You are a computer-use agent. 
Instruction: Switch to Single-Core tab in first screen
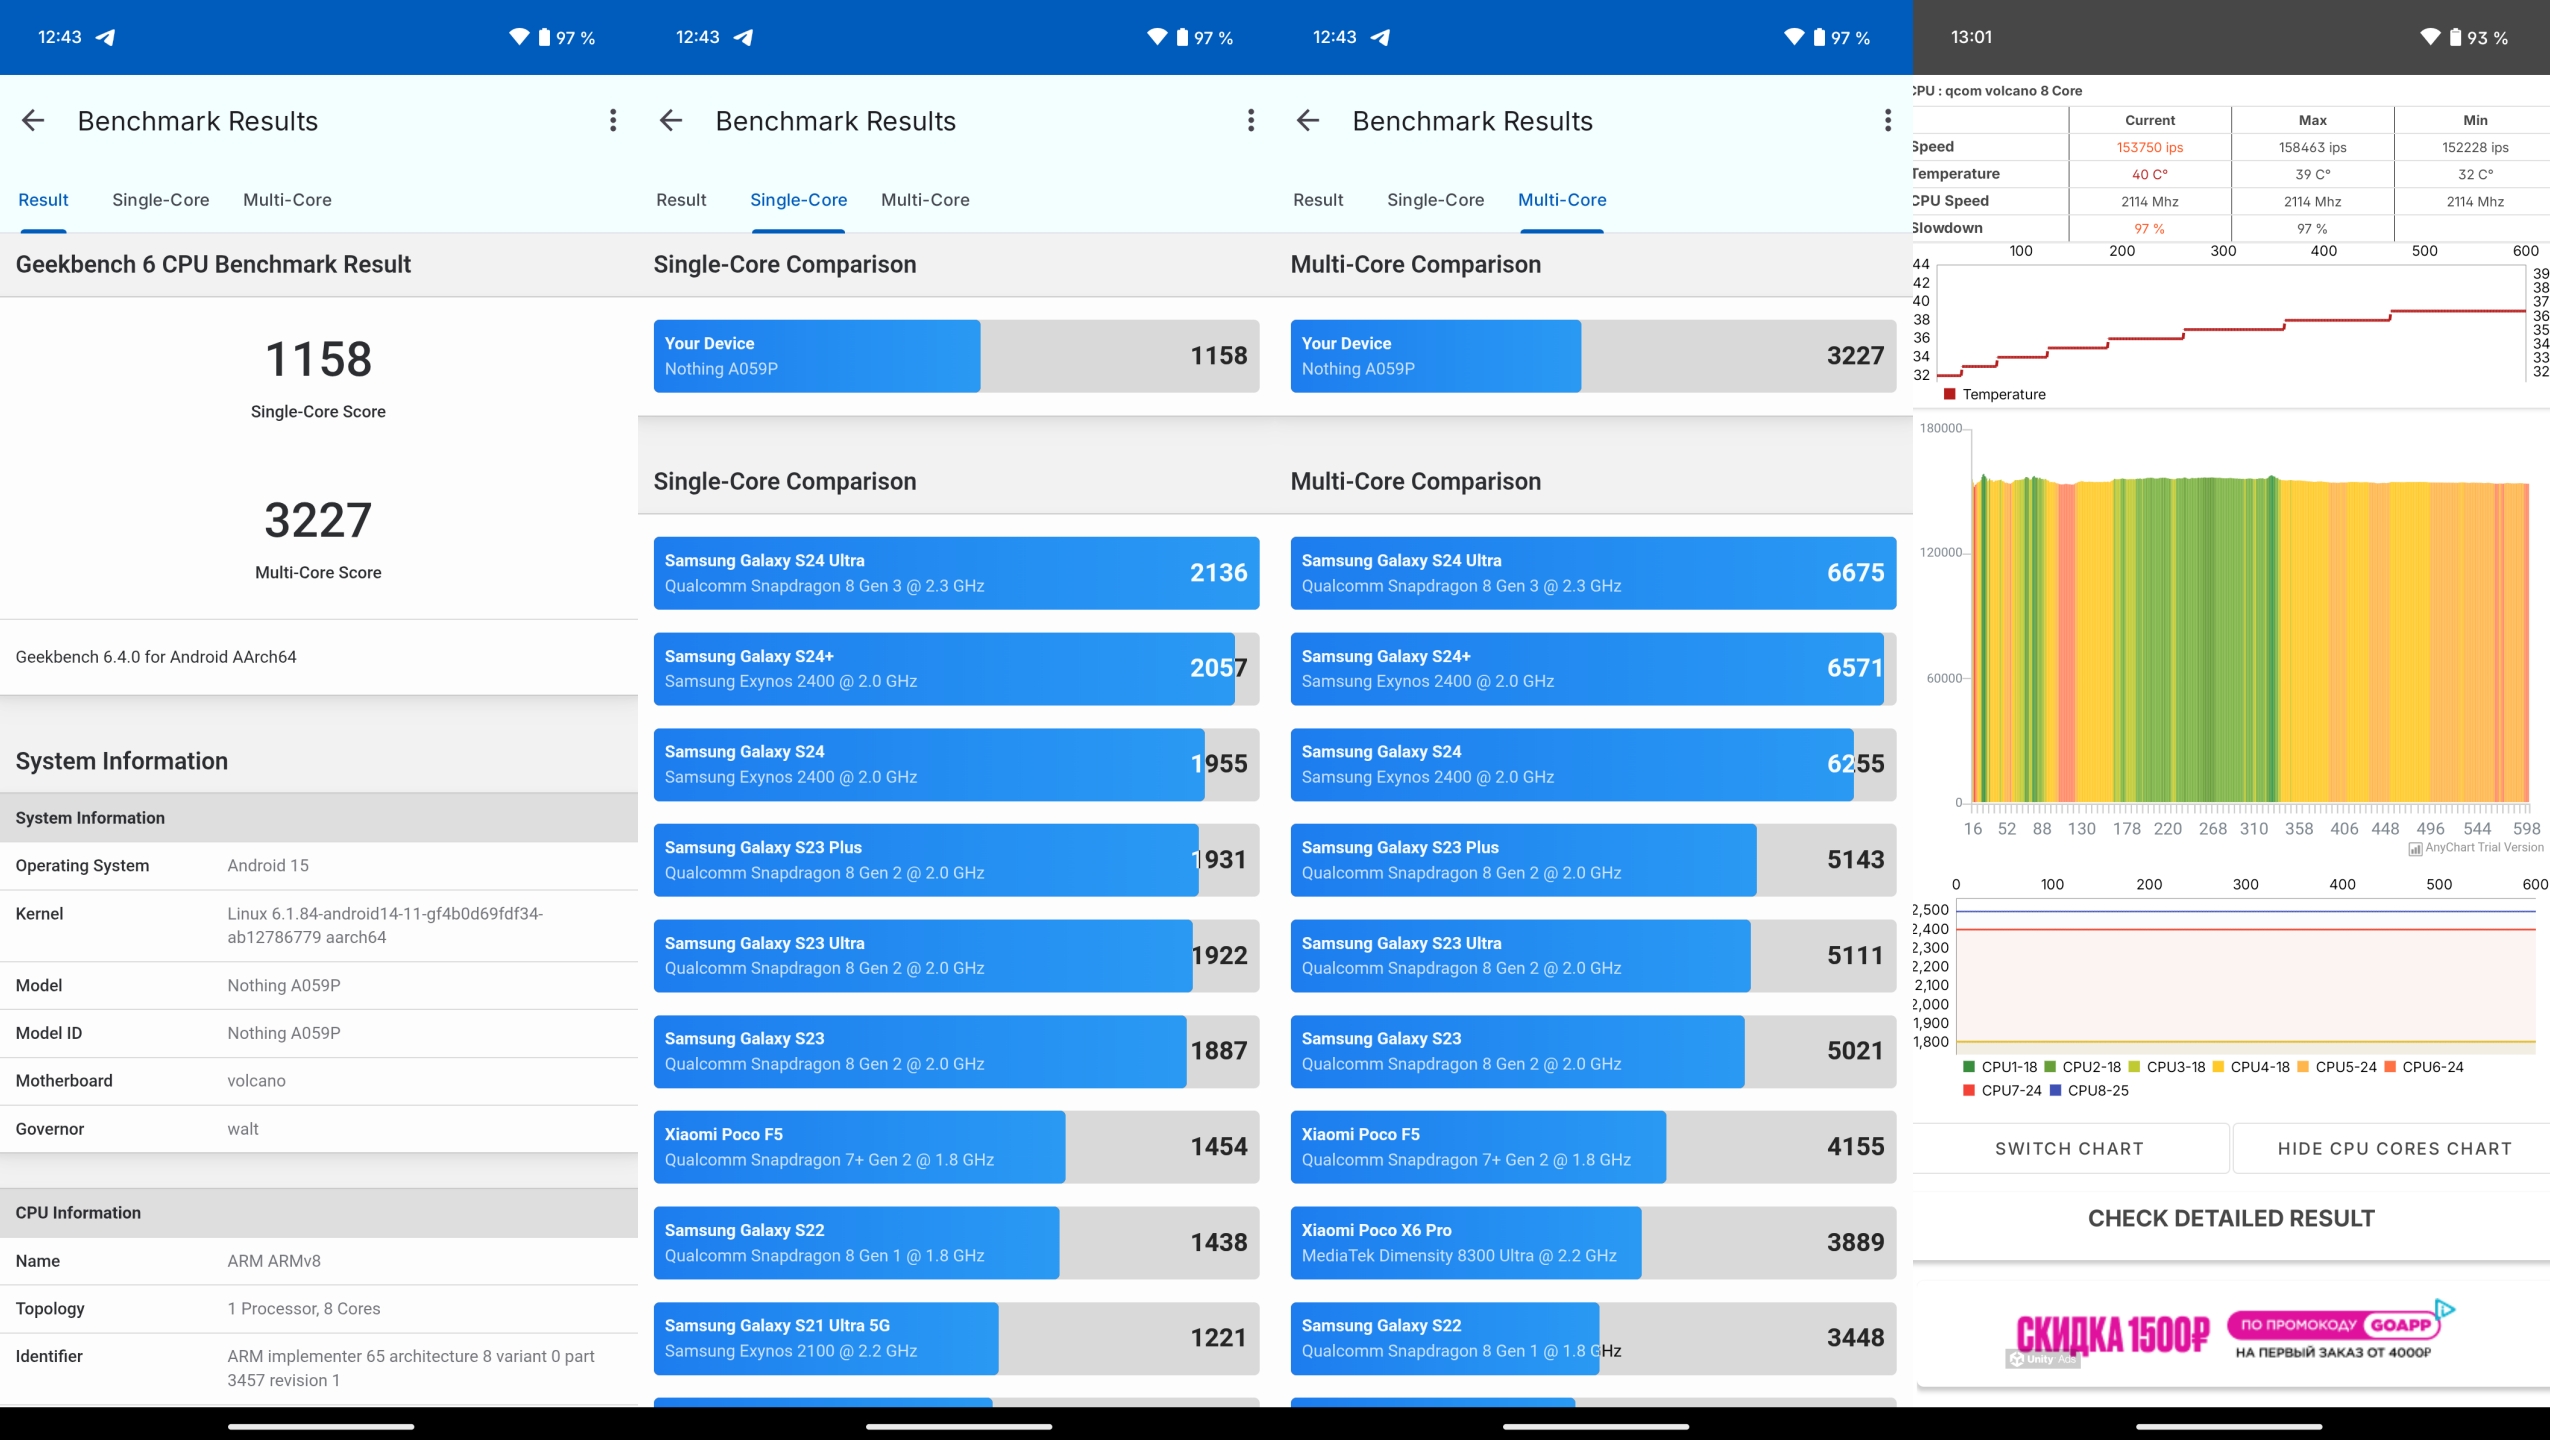pyautogui.click(x=161, y=200)
